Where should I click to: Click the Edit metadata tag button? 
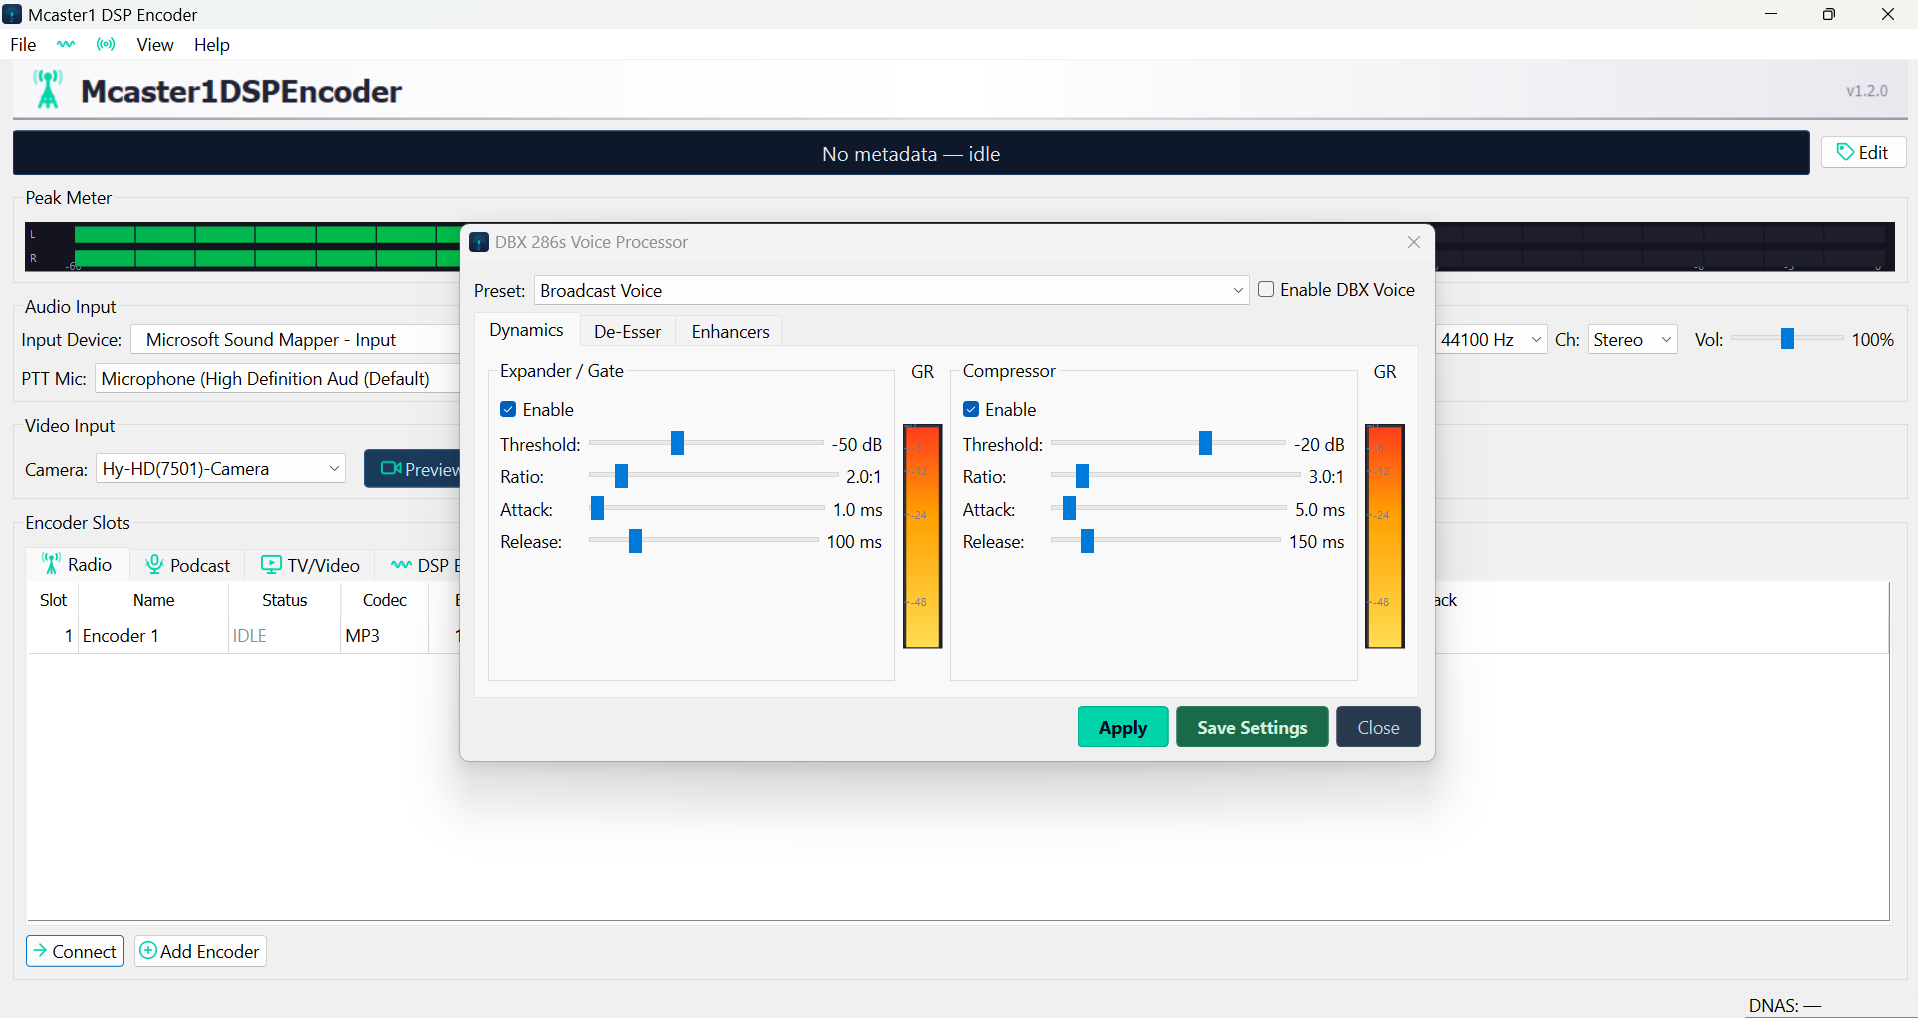pyautogui.click(x=1862, y=152)
